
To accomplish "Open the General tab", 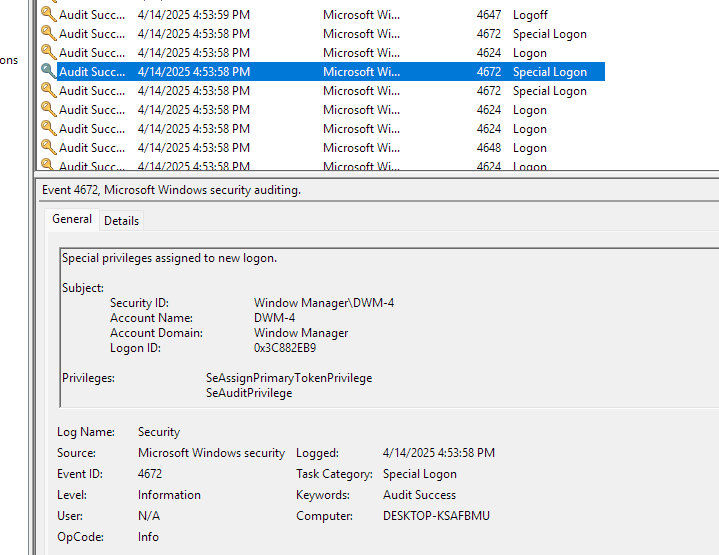I will tap(72, 219).
